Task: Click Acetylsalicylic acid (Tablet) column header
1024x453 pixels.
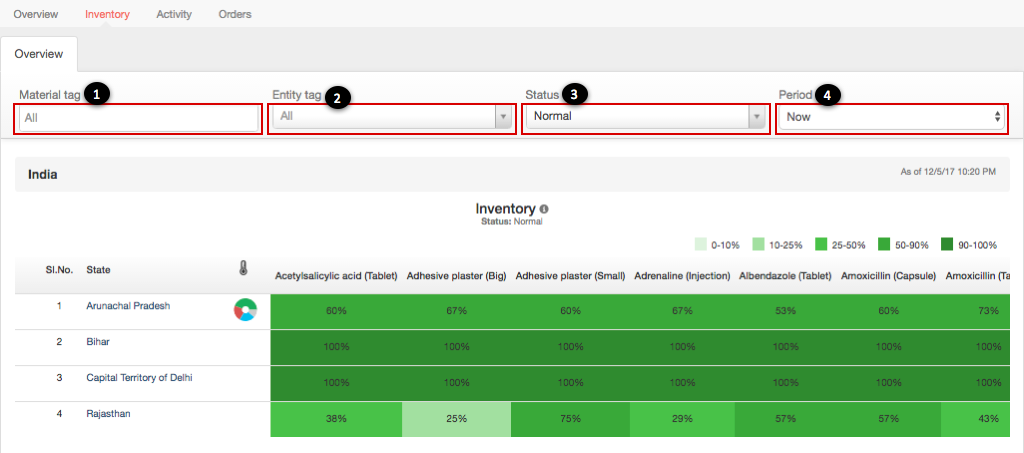Action: (x=336, y=276)
